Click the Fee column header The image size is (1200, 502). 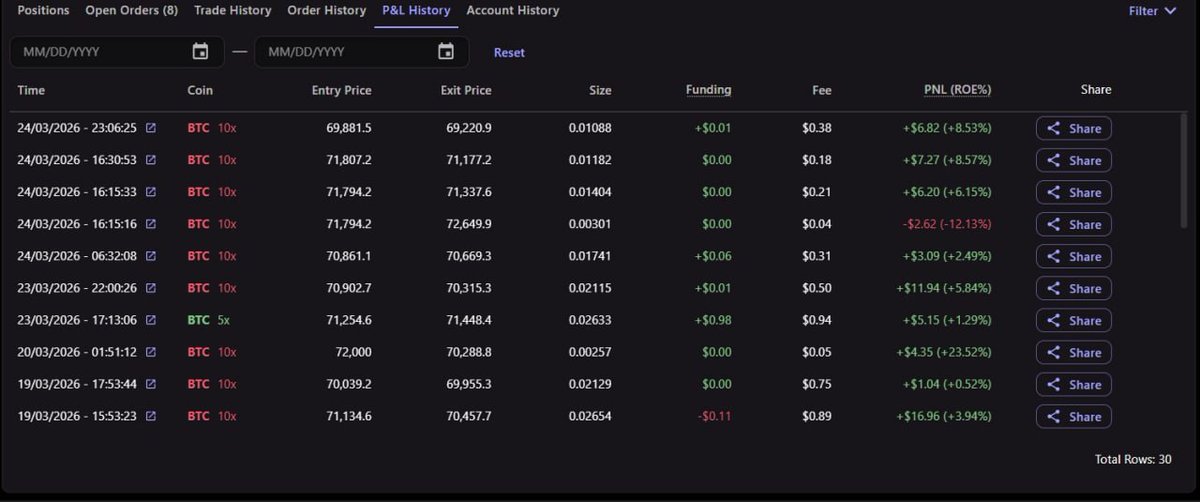click(822, 90)
